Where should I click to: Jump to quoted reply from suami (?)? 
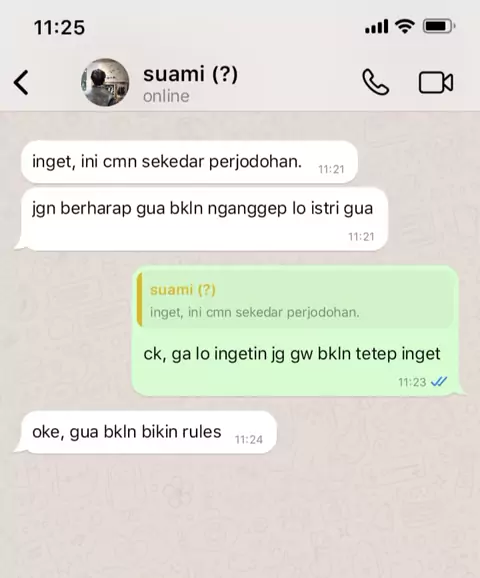[295, 301]
